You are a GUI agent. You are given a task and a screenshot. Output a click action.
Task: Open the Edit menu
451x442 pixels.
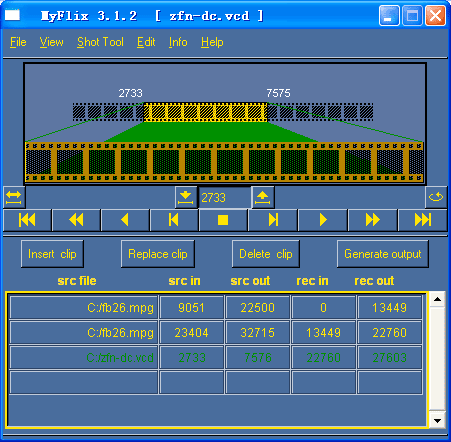coord(146,42)
